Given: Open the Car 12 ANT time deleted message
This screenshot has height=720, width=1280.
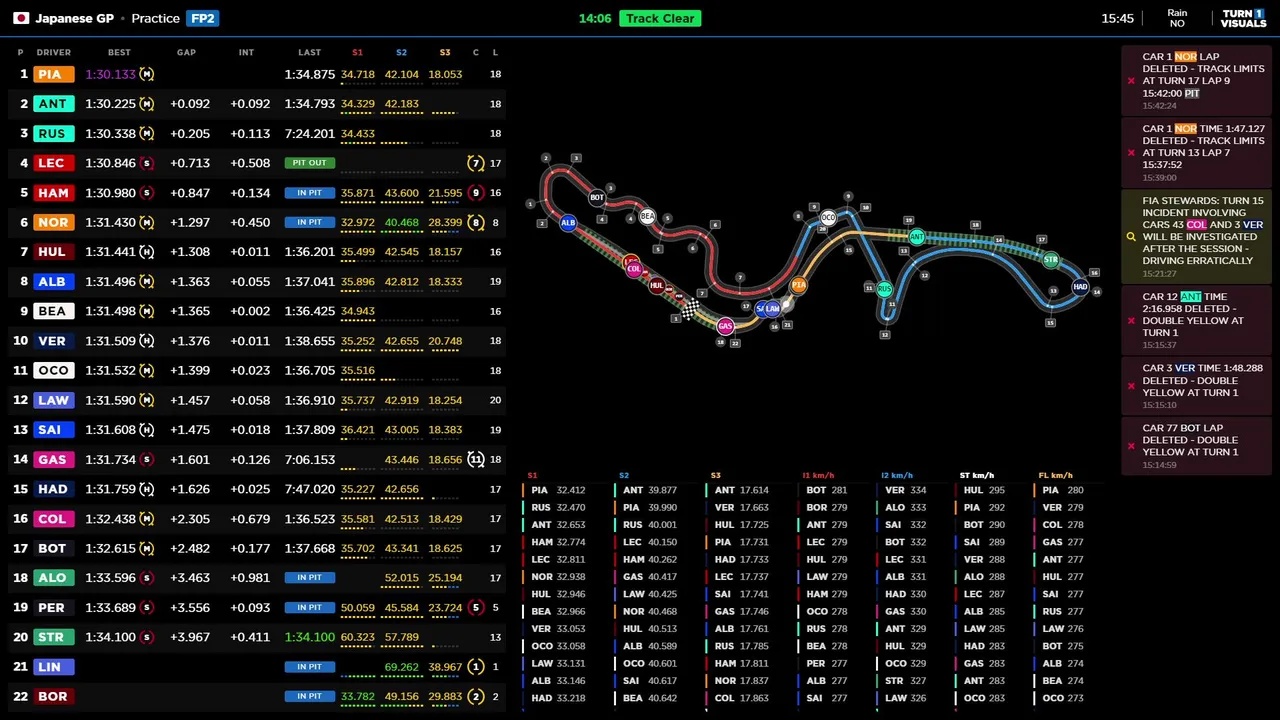Looking at the screenshot, I should click(1196, 320).
